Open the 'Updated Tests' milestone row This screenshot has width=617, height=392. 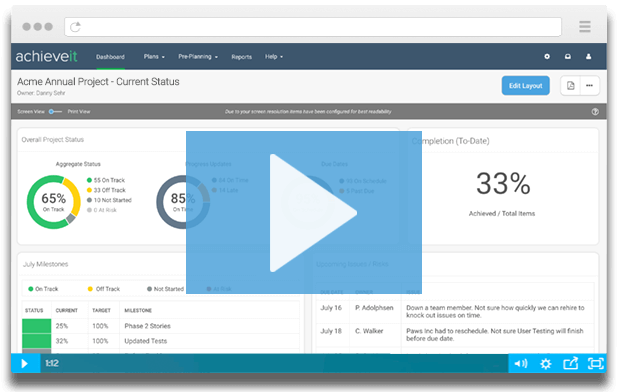pyautogui.click(x=161, y=341)
